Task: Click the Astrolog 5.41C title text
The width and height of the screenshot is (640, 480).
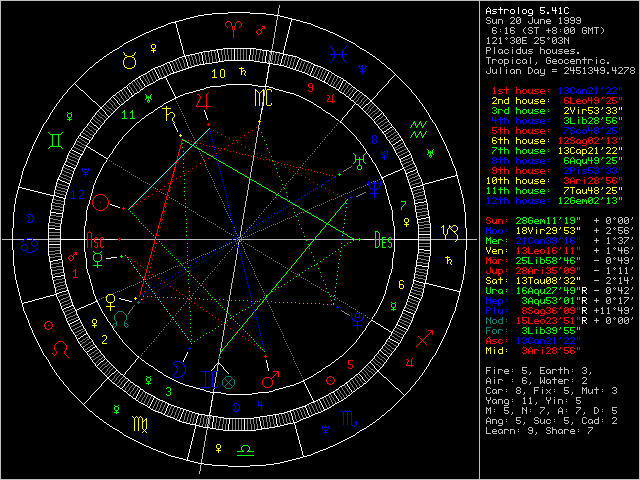Action: [525, 11]
